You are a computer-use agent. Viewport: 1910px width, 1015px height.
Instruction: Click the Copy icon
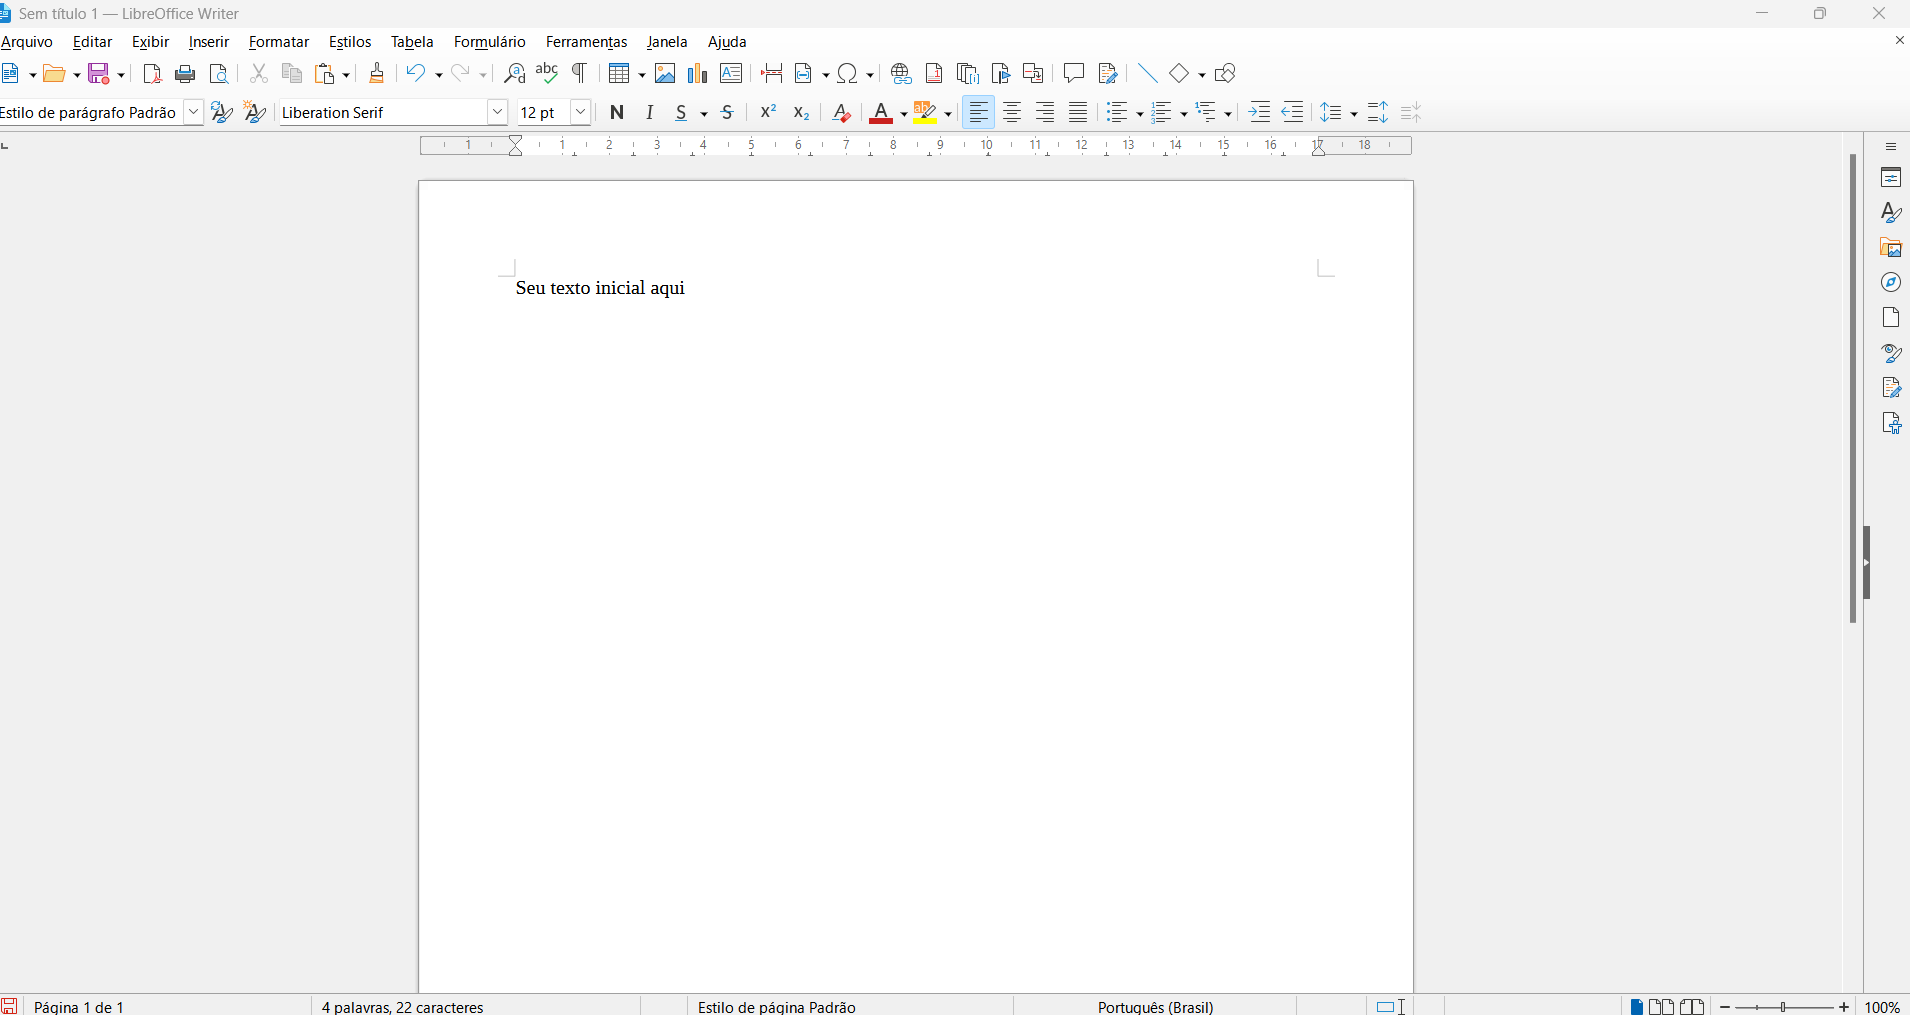[x=292, y=73]
